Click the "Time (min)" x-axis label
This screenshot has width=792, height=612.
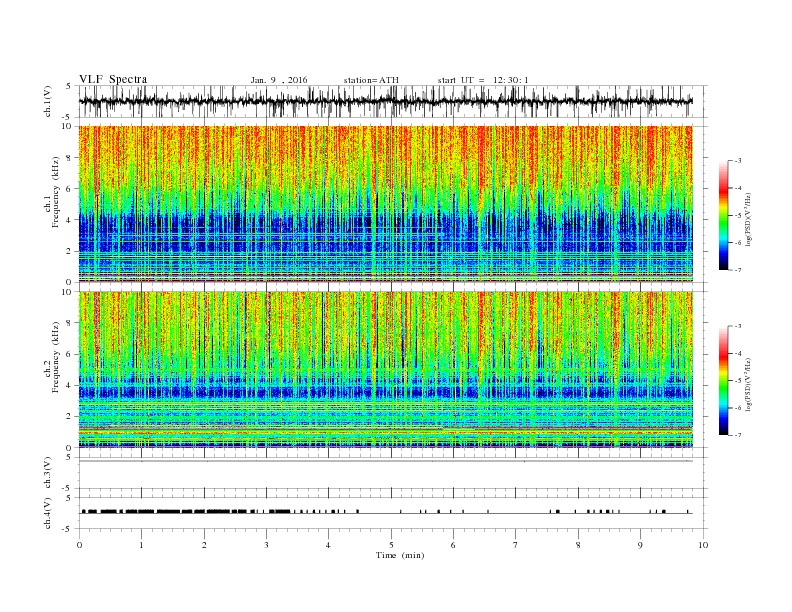(x=400, y=555)
